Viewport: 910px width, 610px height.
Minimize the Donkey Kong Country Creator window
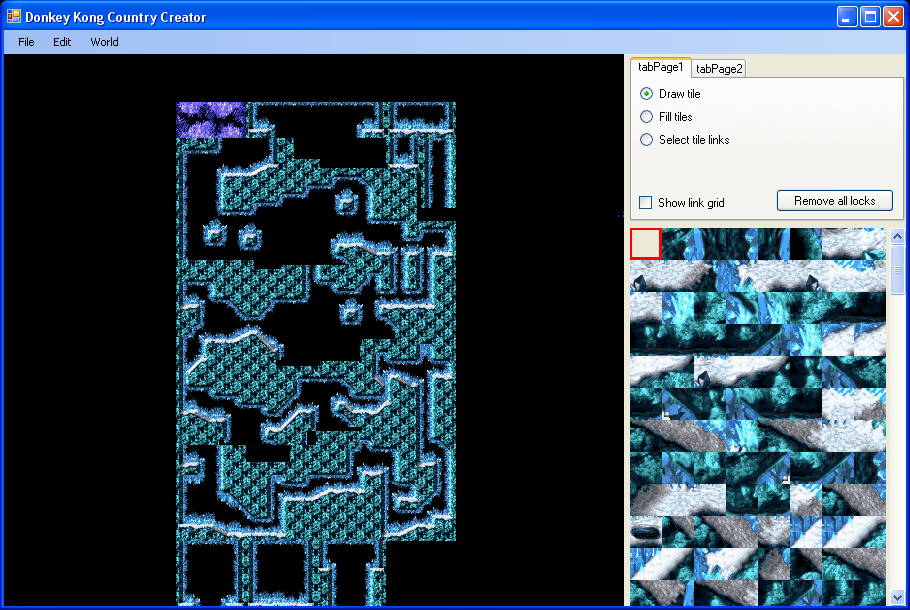[x=847, y=17]
